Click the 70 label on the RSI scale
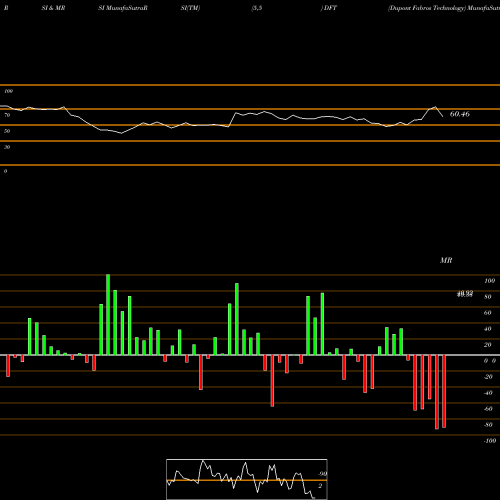 (x=7, y=115)
